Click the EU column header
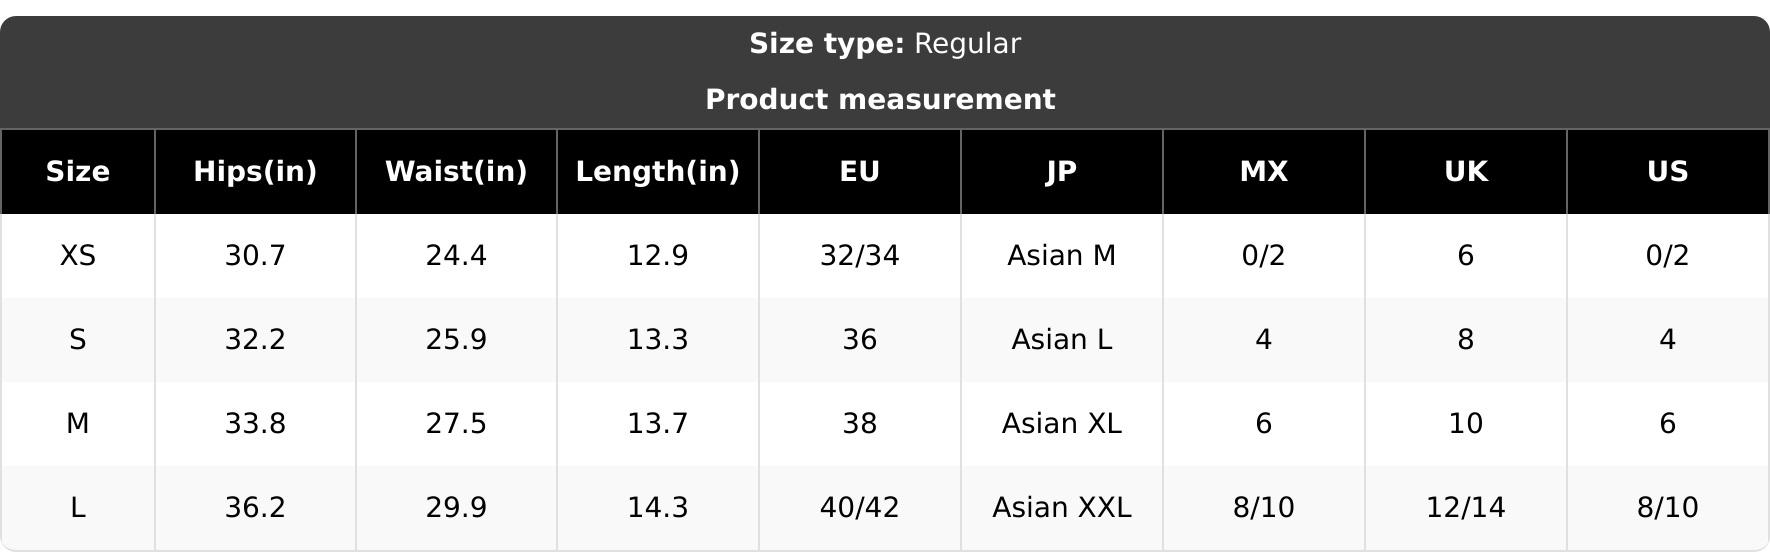Viewport: 1770px width, 552px height. click(860, 172)
